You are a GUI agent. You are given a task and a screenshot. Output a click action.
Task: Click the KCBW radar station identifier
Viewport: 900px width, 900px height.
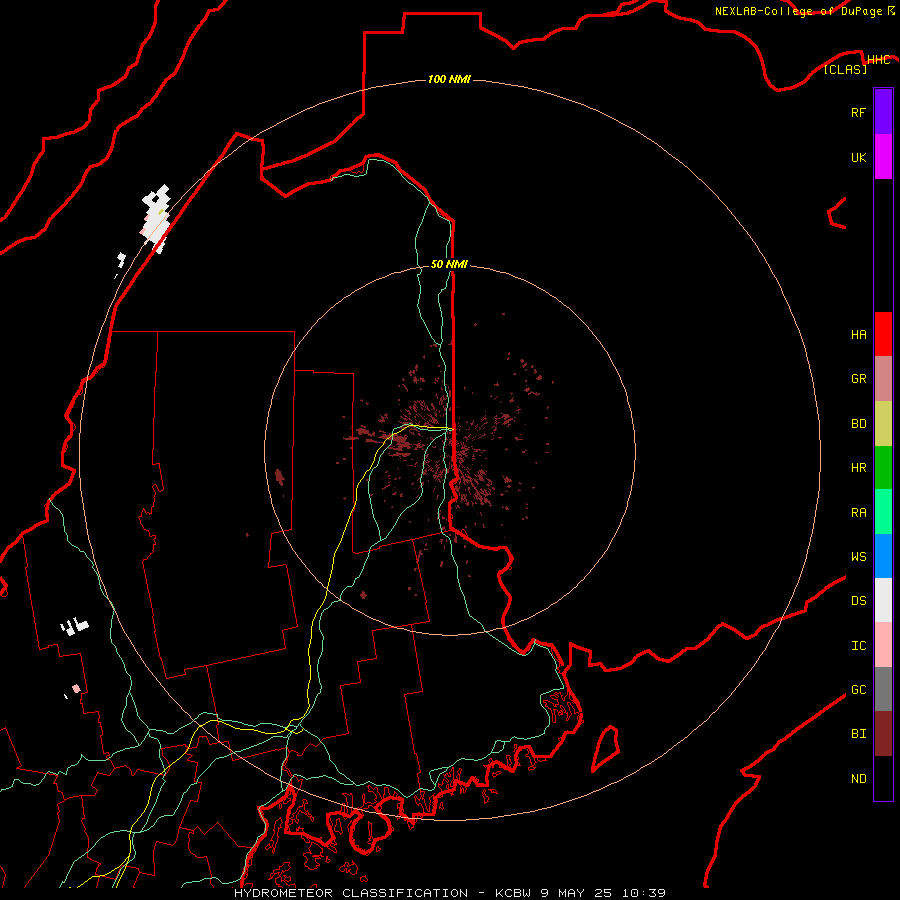[513, 893]
